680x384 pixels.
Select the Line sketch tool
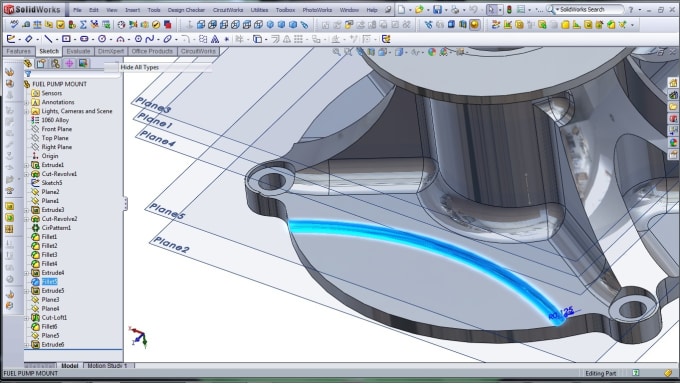pos(48,39)
